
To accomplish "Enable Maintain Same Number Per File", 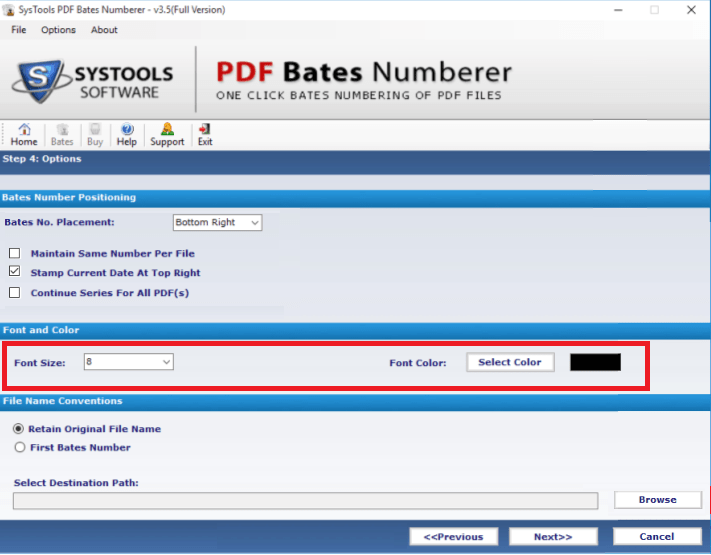I will (x=15, y=253).
